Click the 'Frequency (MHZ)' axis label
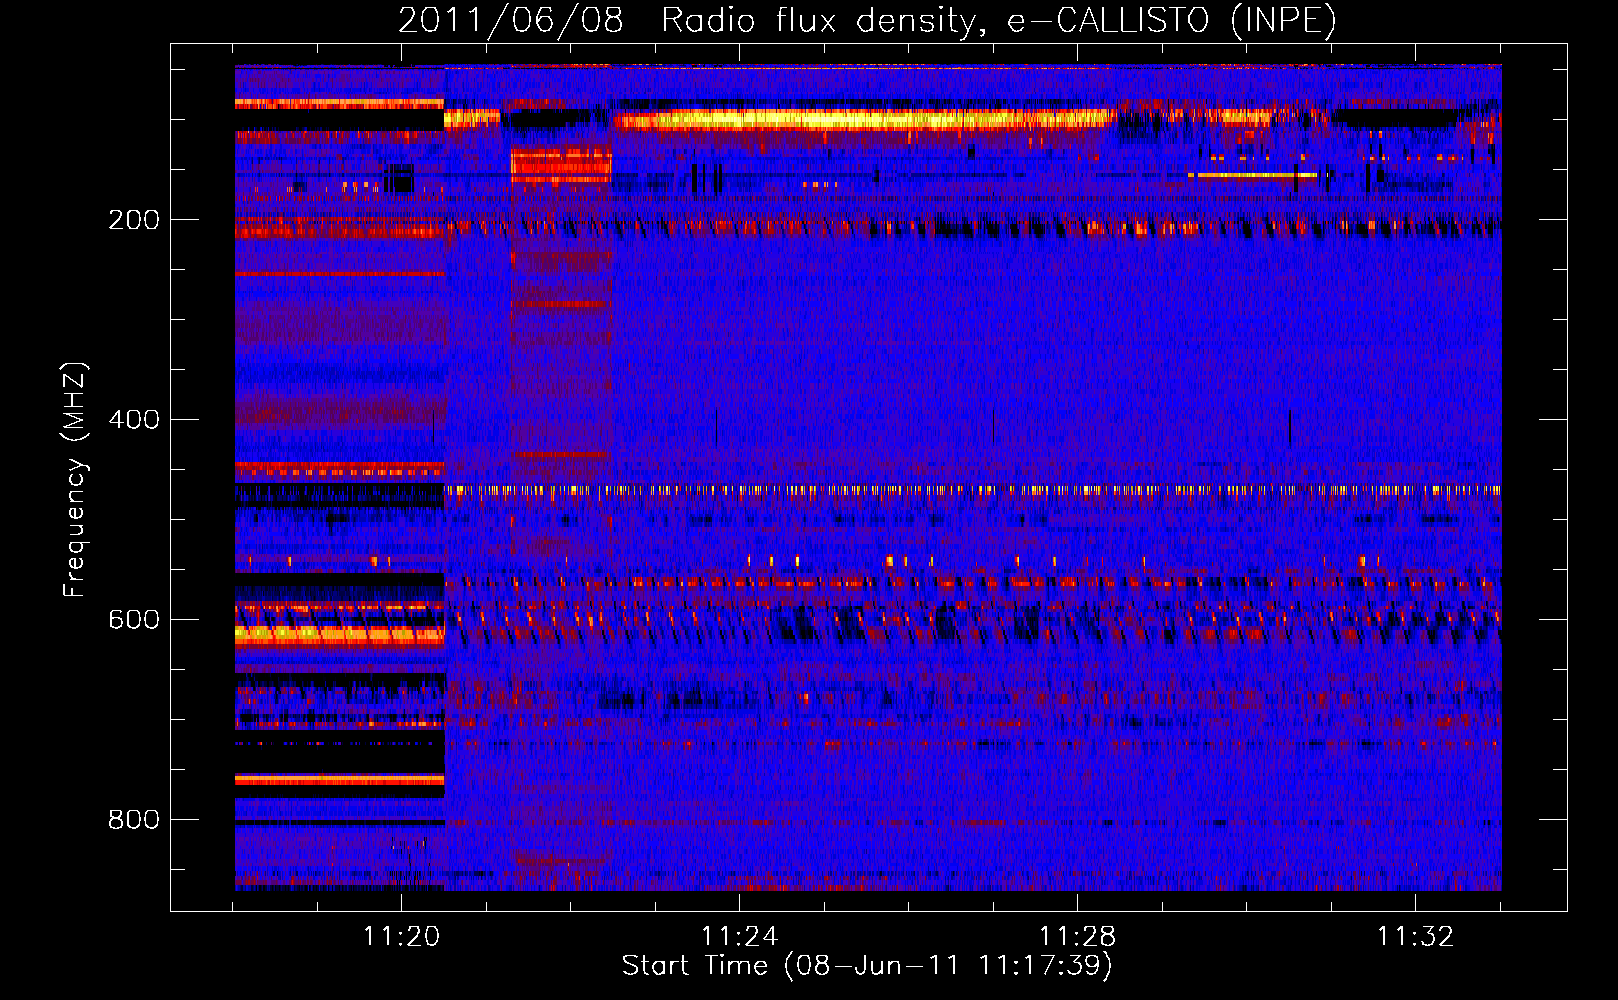The width and height of the screenshot is (1618, 1000). pyautogui.click(x=74, y=480)
